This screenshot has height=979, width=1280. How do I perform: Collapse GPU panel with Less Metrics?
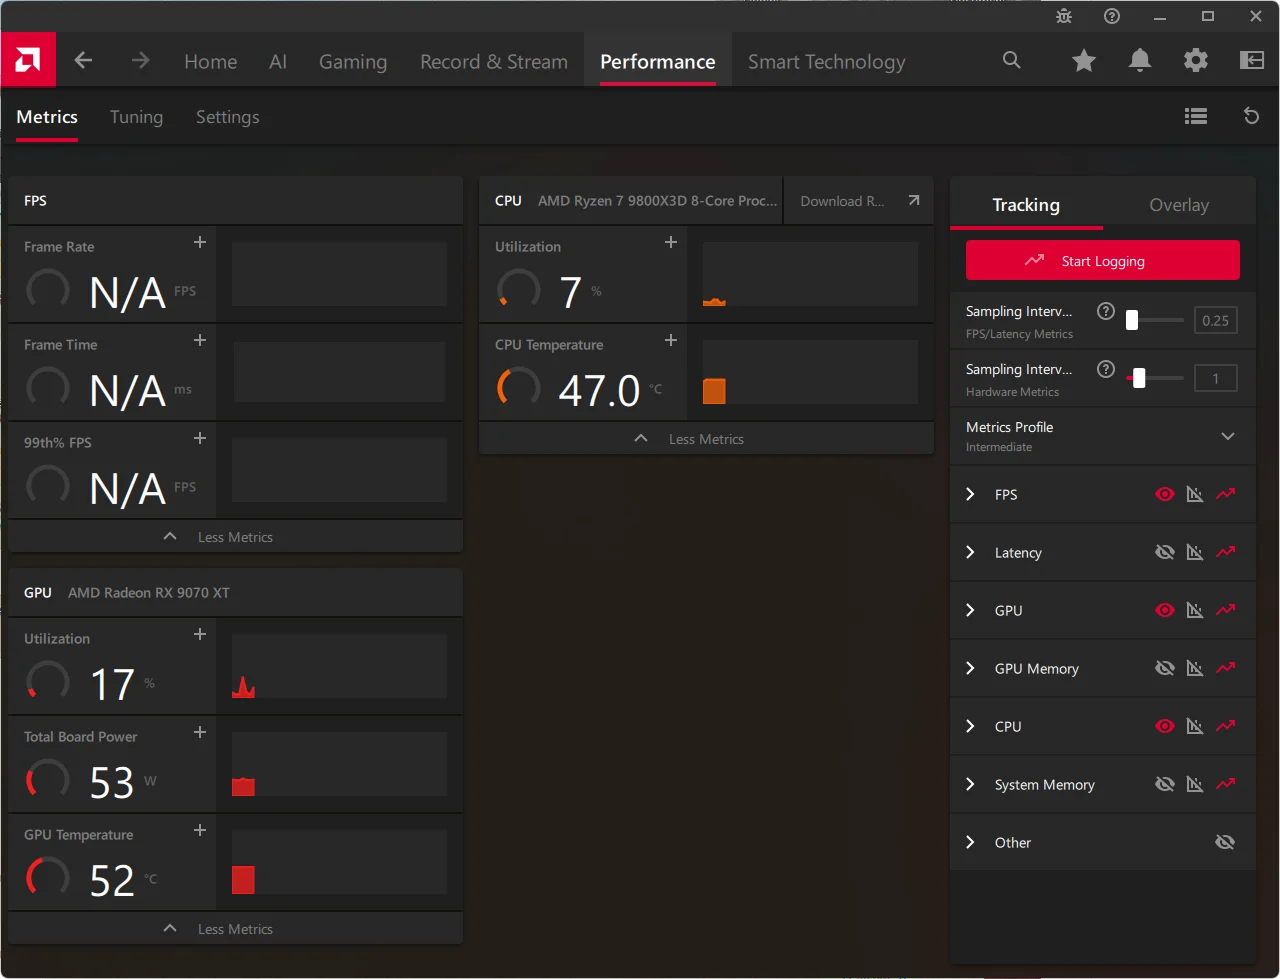tap(235, 929)
